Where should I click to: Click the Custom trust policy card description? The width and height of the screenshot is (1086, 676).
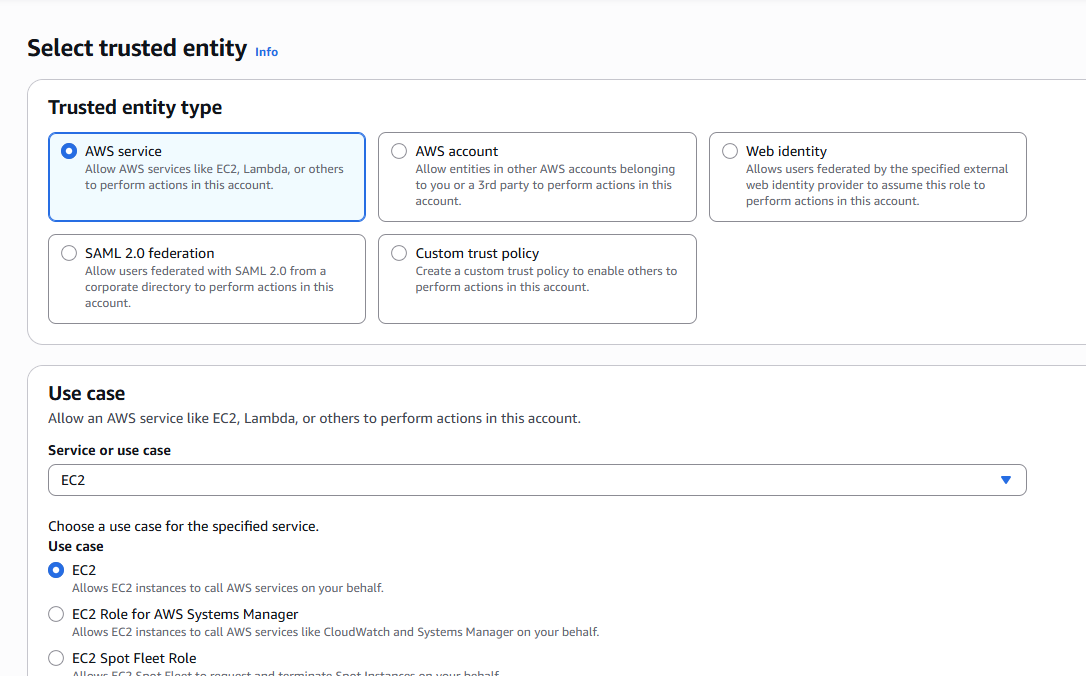546,279
